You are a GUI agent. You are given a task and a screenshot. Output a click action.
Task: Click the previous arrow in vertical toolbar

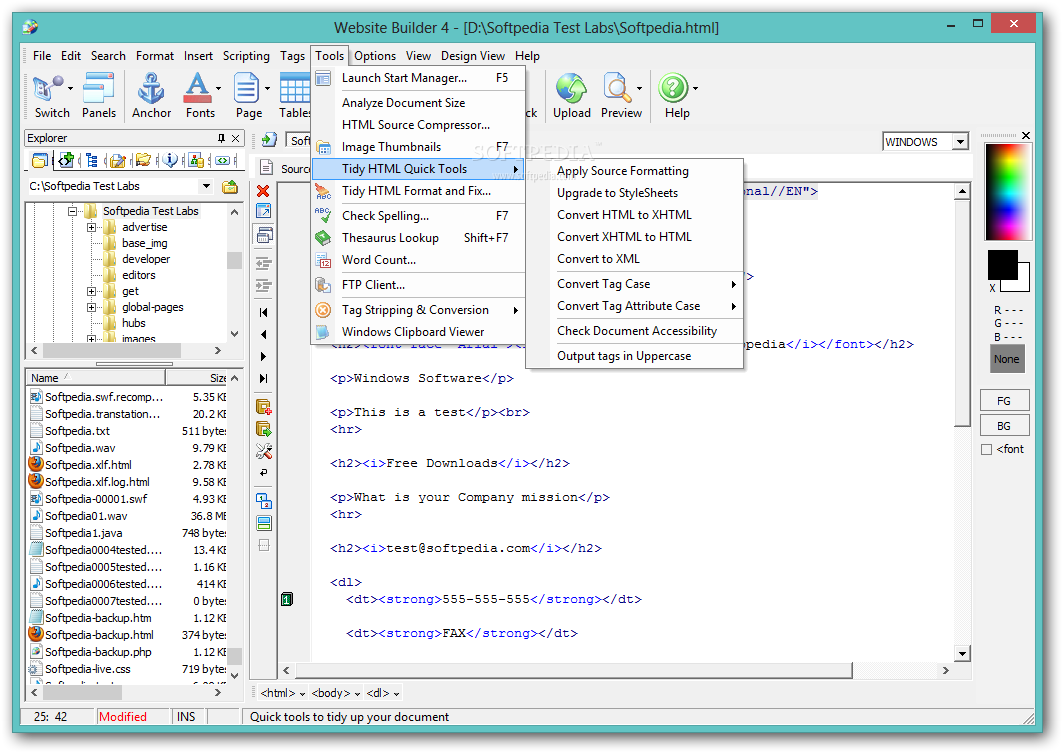(x=264, y=334)
